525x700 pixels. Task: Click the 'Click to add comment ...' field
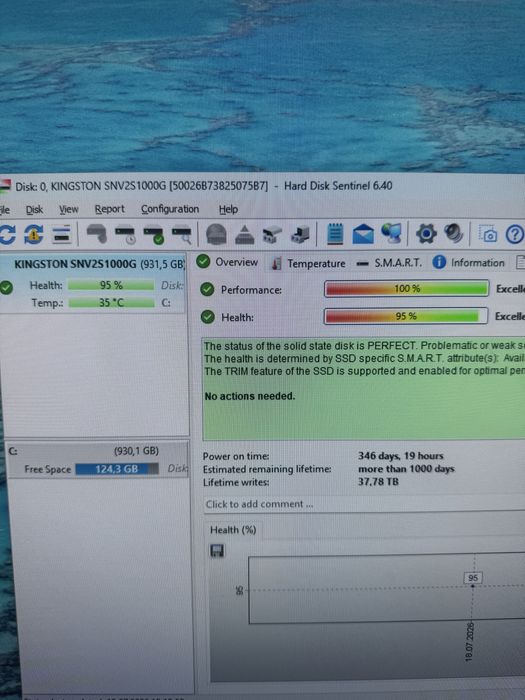click(364, 504)
